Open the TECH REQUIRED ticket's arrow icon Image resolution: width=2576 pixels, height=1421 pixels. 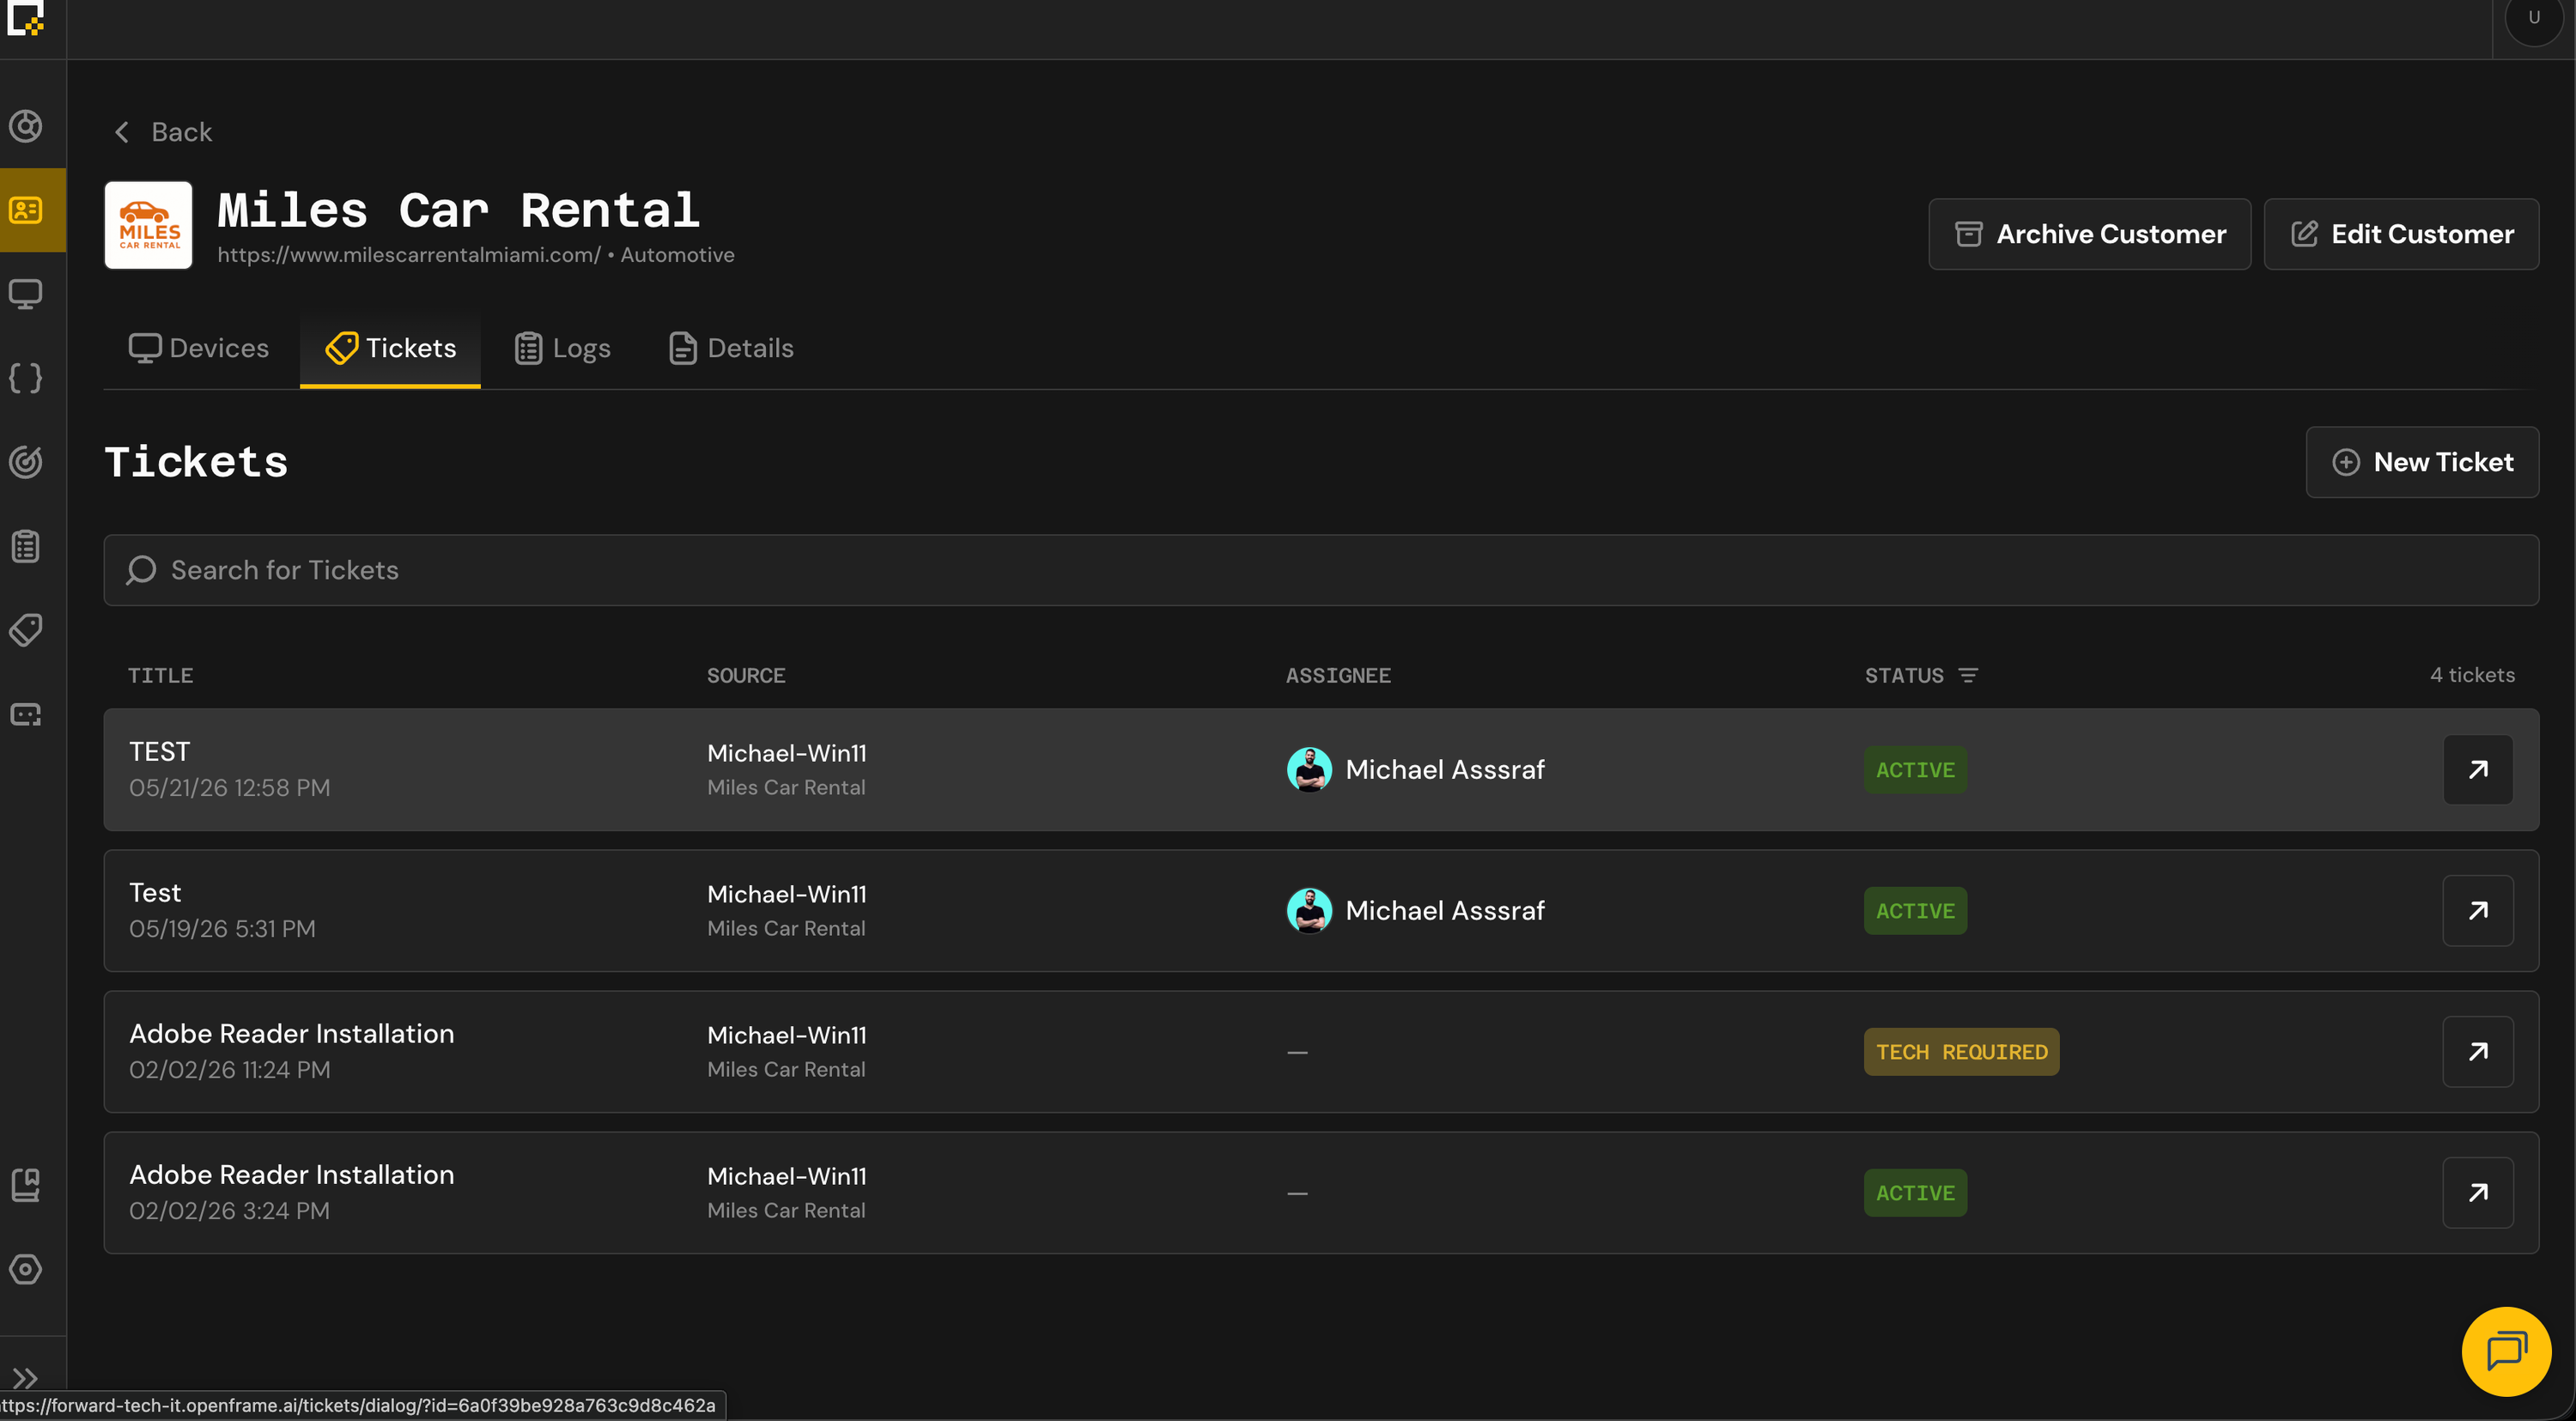pos(2478,1052)
